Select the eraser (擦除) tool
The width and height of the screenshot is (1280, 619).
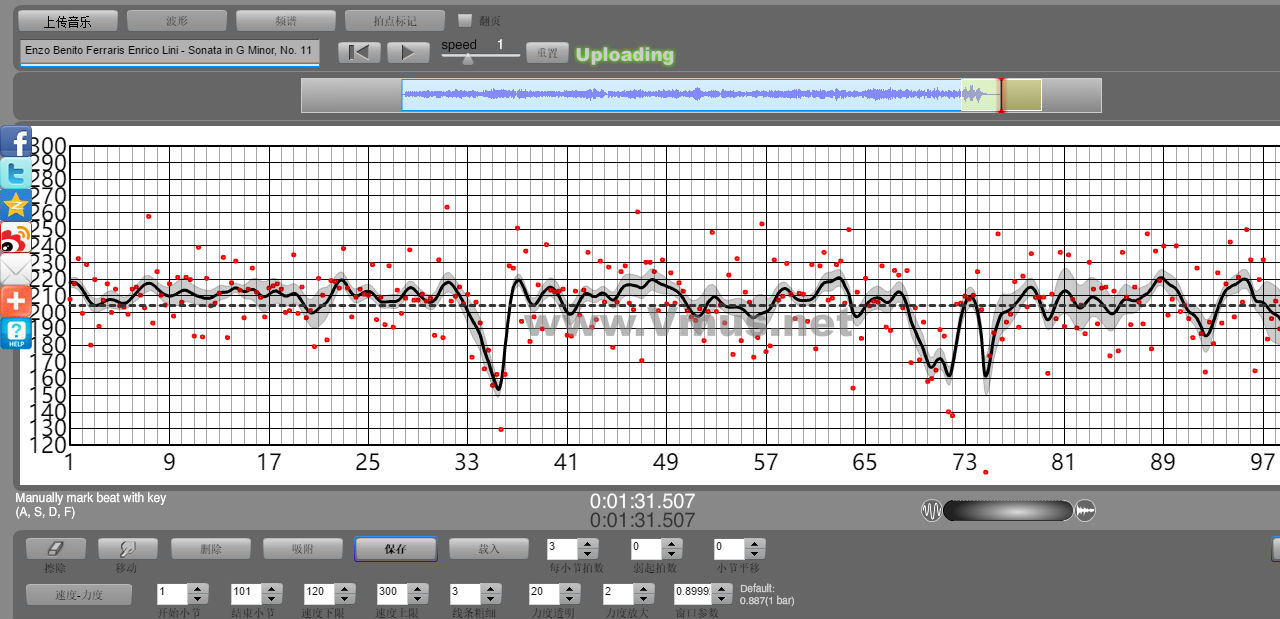(55, 549)
